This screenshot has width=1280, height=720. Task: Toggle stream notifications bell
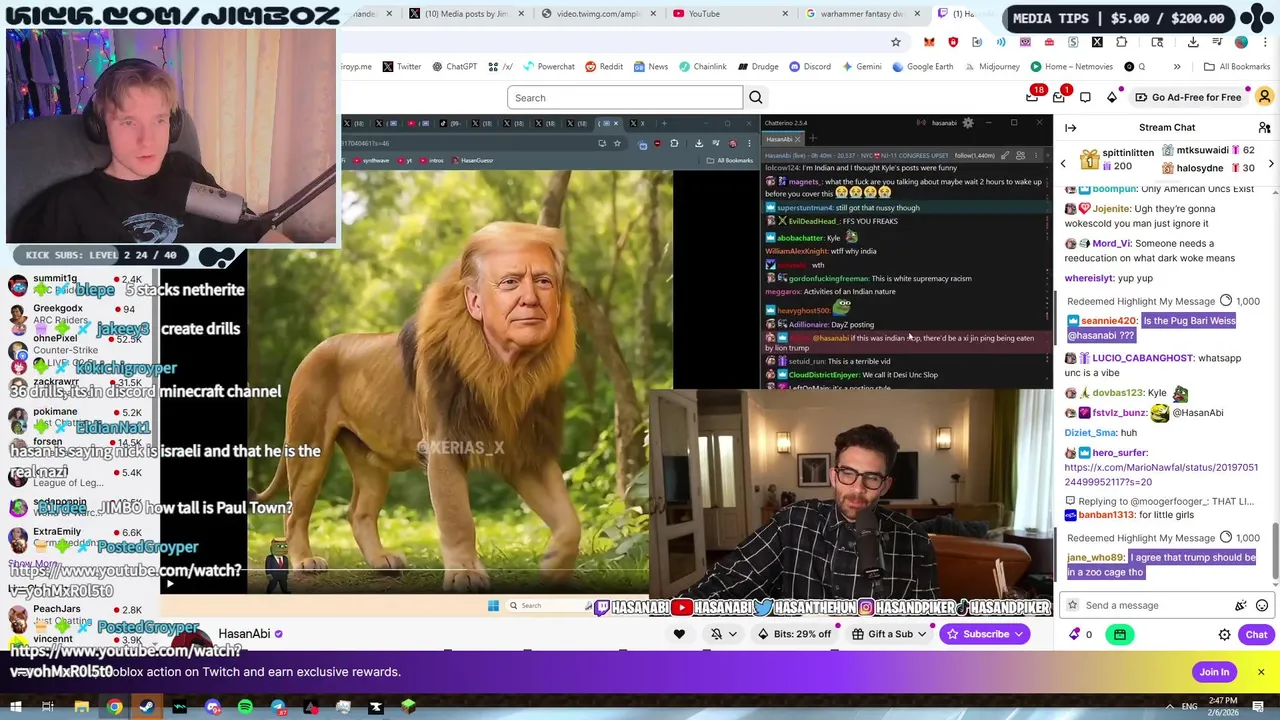point(716,634)
